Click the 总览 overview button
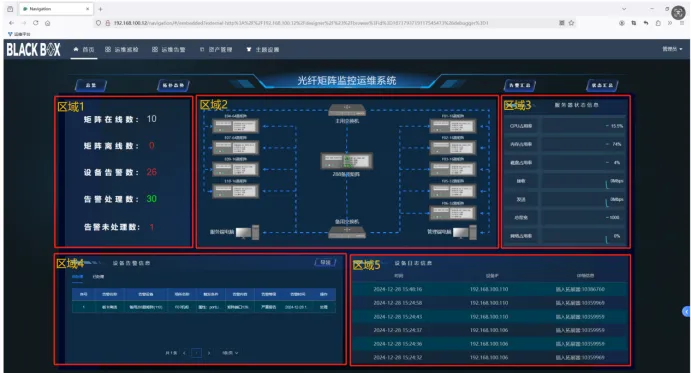The width and height of the screenshot is (691, 374). click(x=91, y=85)
